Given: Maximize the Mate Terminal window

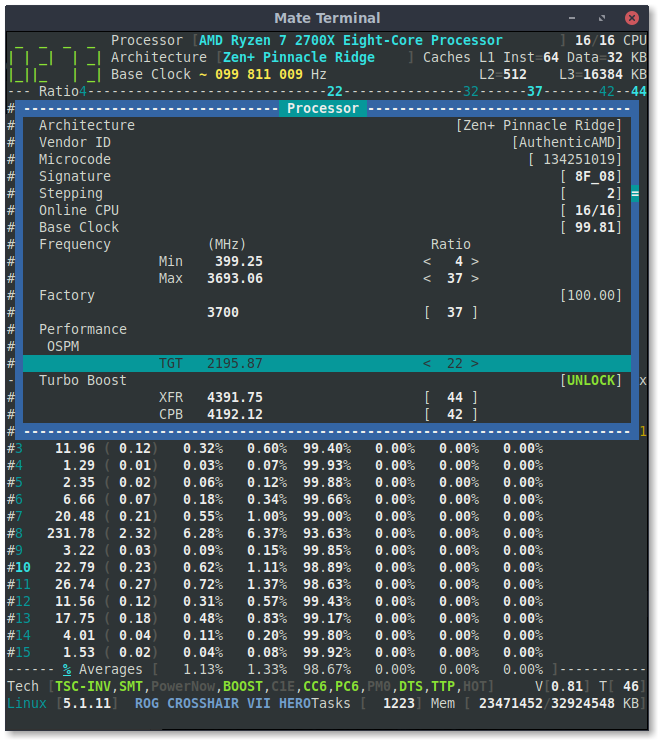Looking at the screenshot, I should (x=602, y=18).
